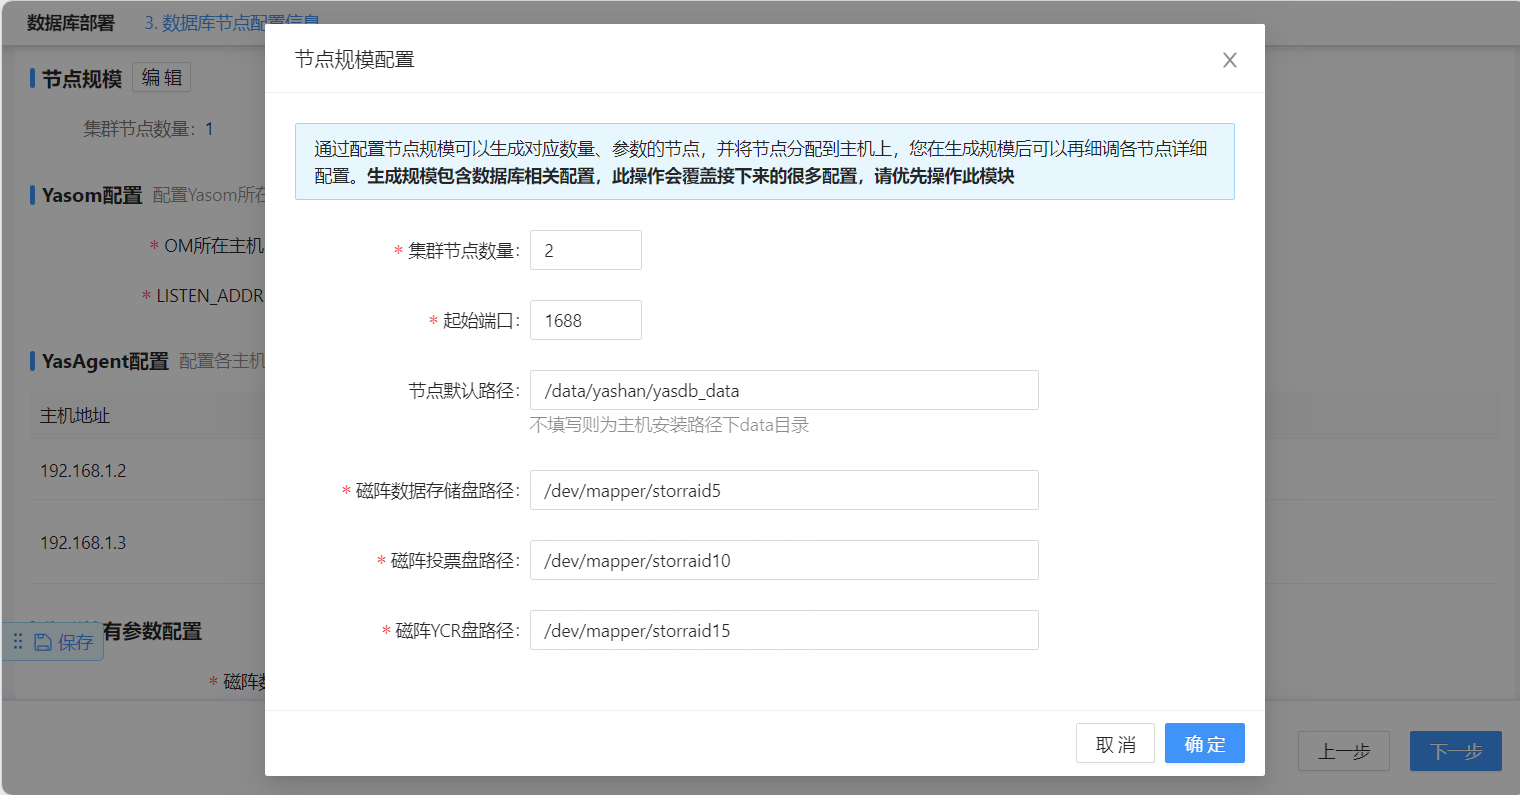Screen dimensions: 1520x795
Task: Click the drag handle dots beside 保存
Action: (18, 642)
